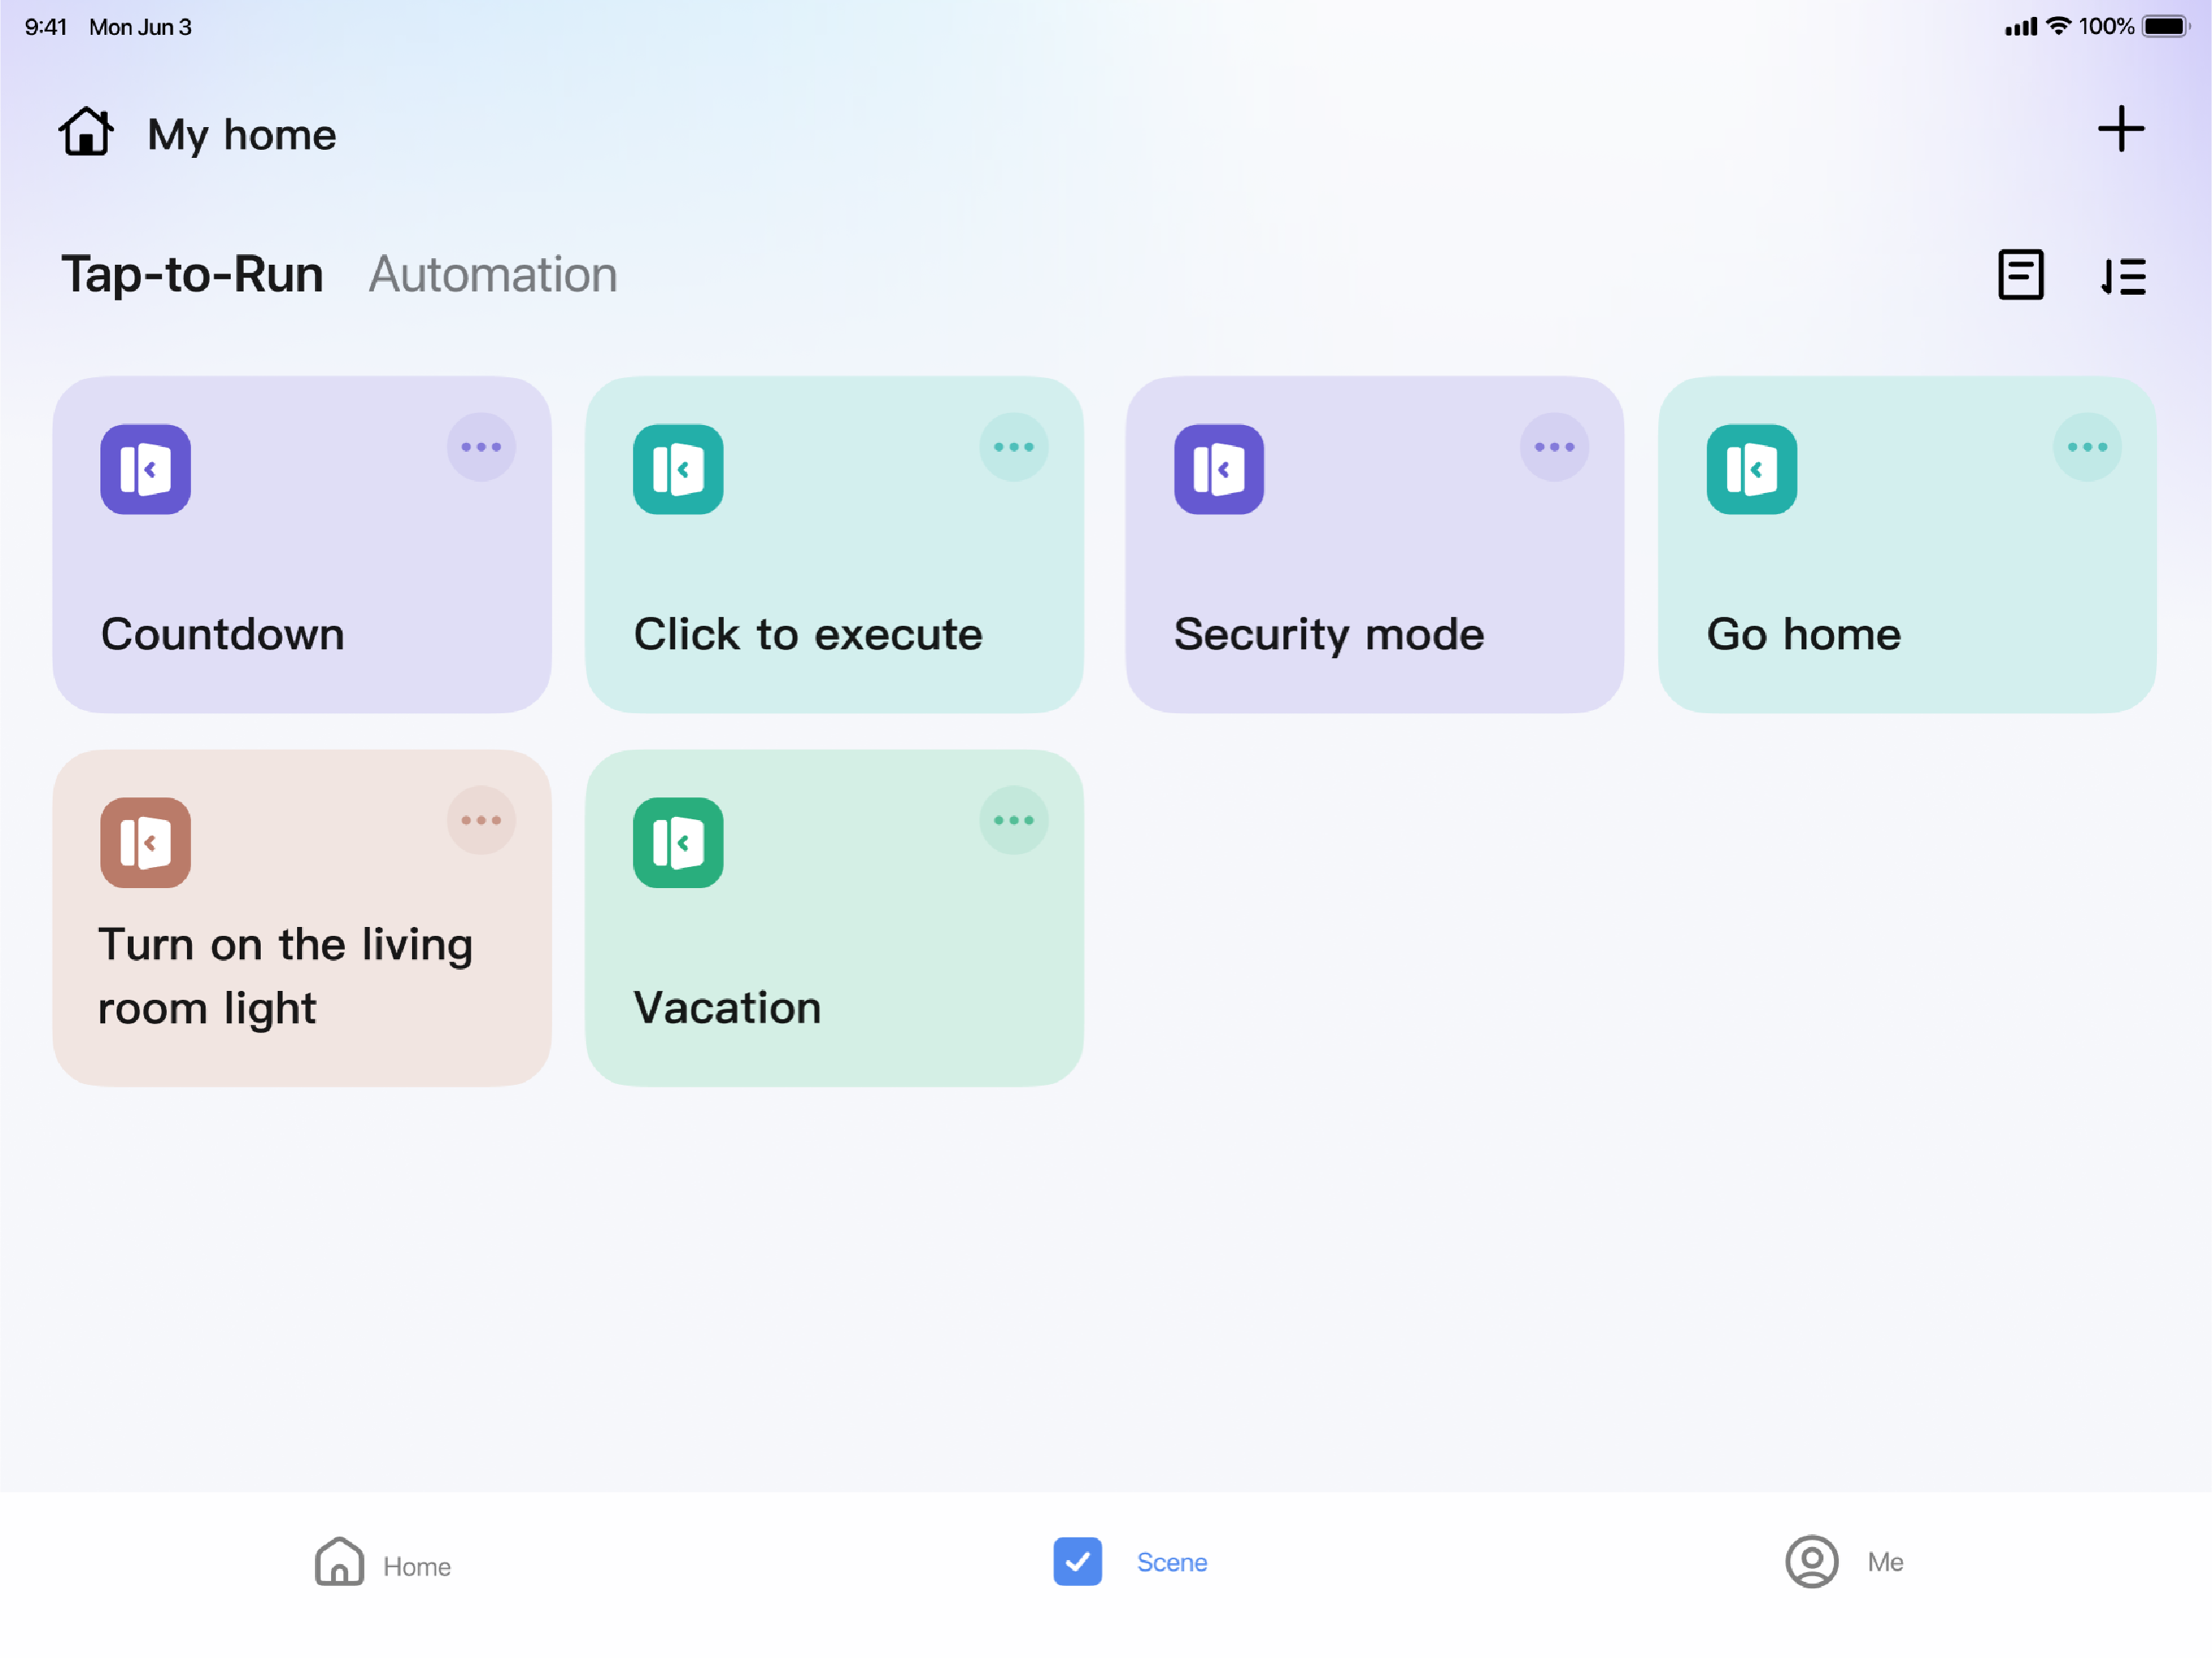
Task: Open options for living room light card
Action: point(481,820)
